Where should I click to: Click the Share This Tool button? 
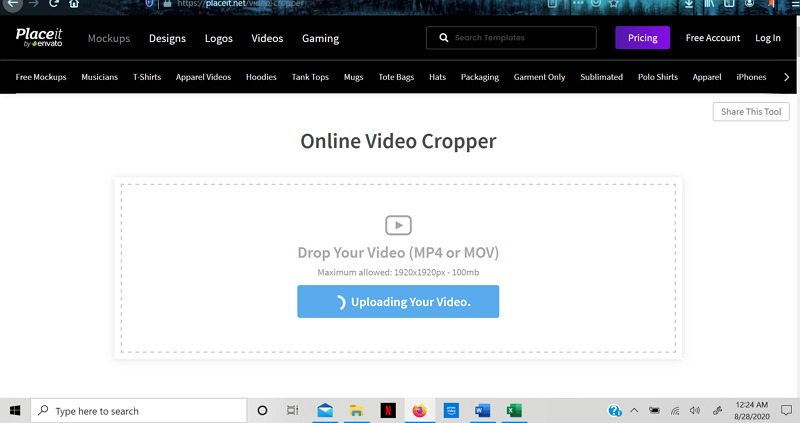pyautogui.click(x=751, y=112)
